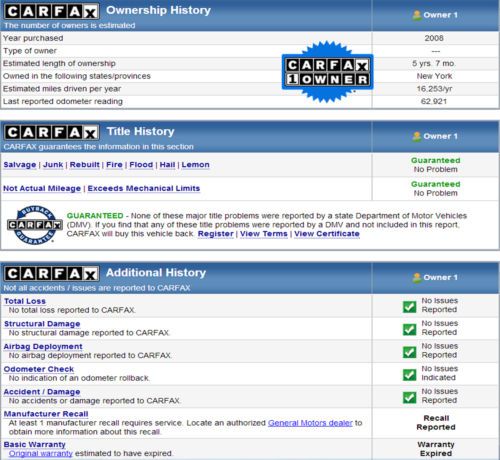Click the green checkmark for Airbag Deployment
Screen dimensions: 500x460
[409, 352]
